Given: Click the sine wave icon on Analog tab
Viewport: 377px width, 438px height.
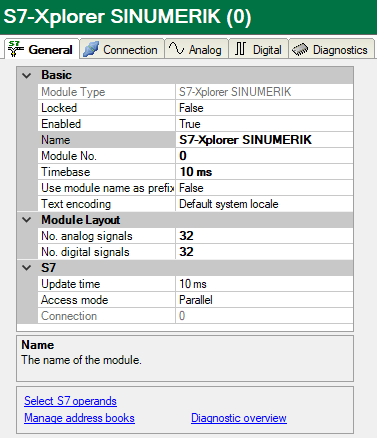Looking at the screenshot, I should coord(176,49).
